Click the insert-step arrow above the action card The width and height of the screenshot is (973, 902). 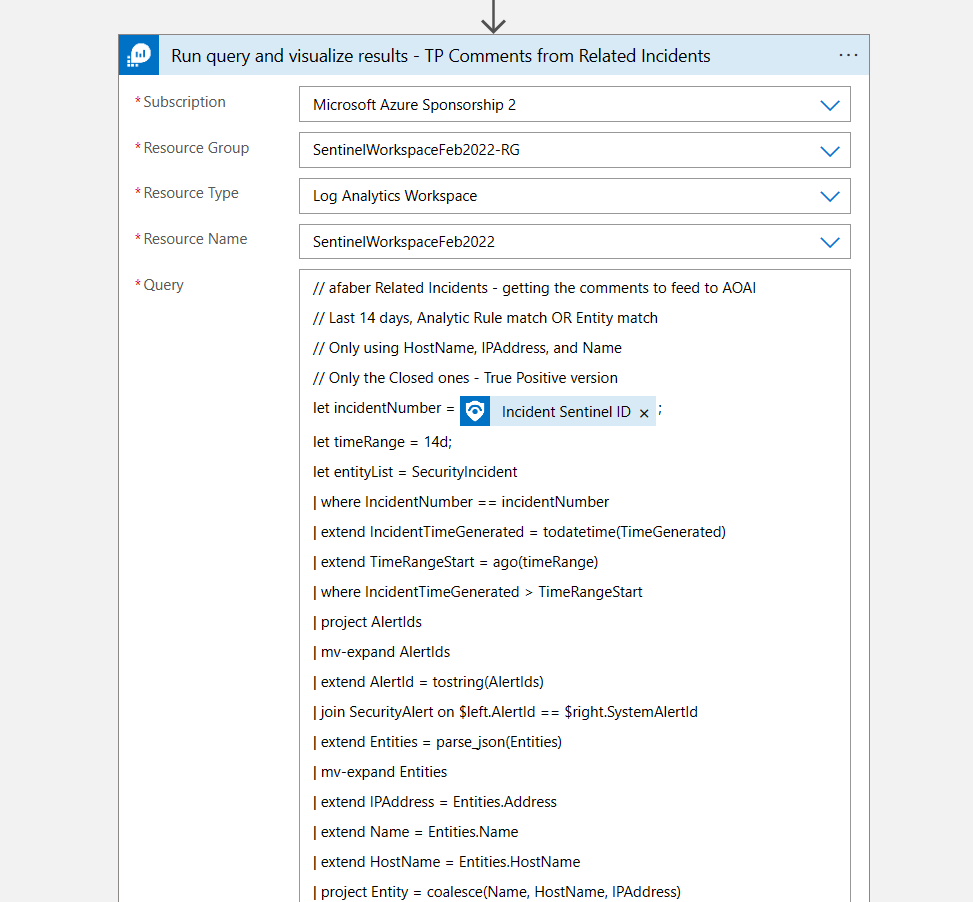point(492,17)
